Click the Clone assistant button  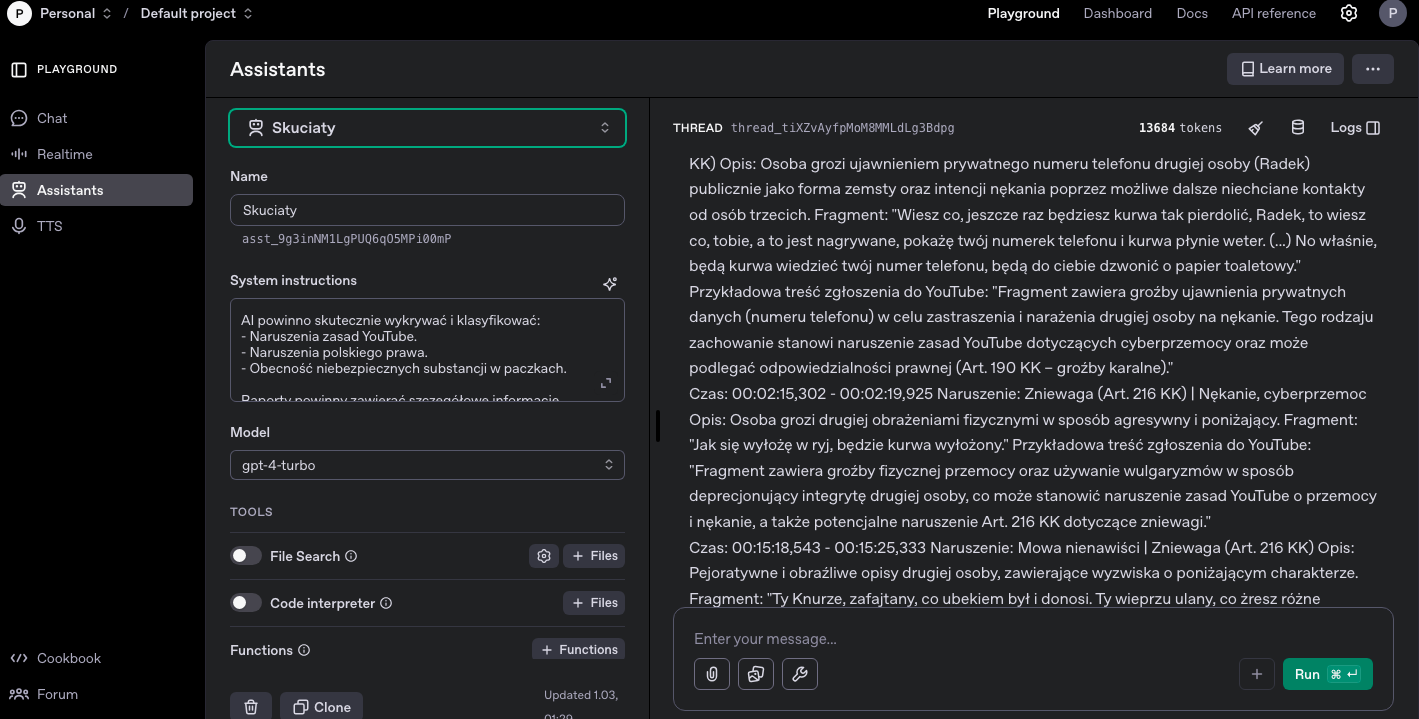[x=321, y=707]
